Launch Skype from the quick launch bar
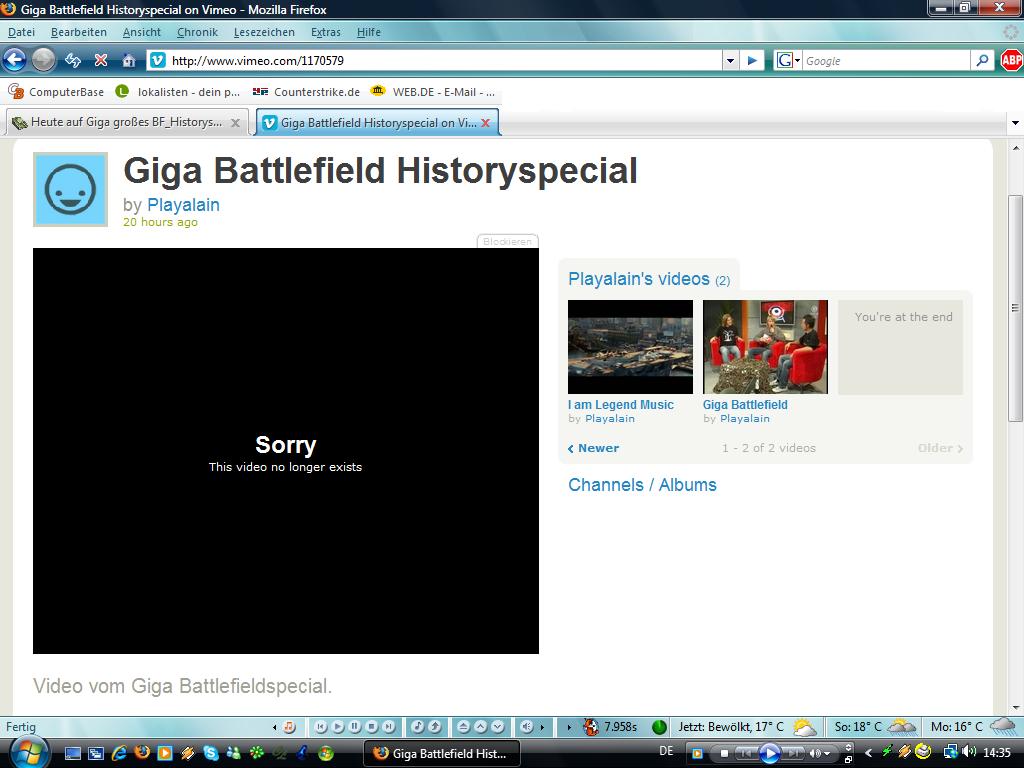The height and width of the screenshot is (768, 1024). click(x=210, y=753)
